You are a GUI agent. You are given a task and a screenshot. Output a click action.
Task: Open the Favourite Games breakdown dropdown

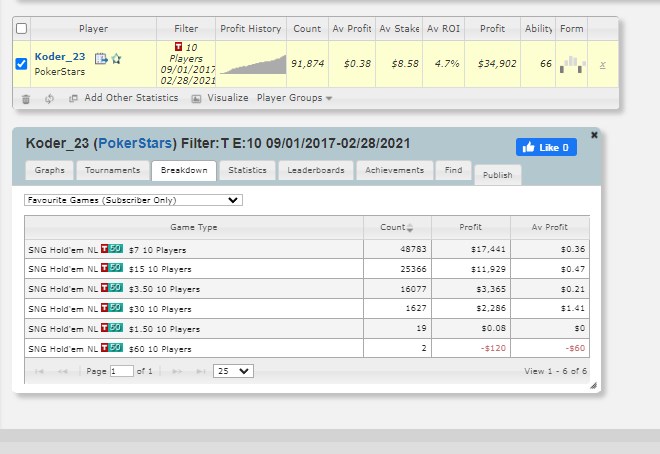coord(133,200)
